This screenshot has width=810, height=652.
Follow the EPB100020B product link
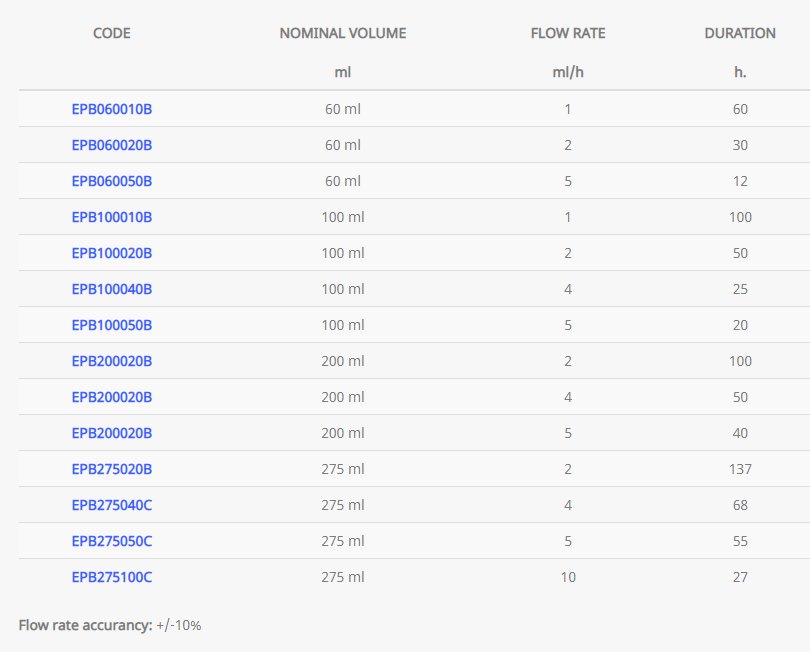[111, 253]
